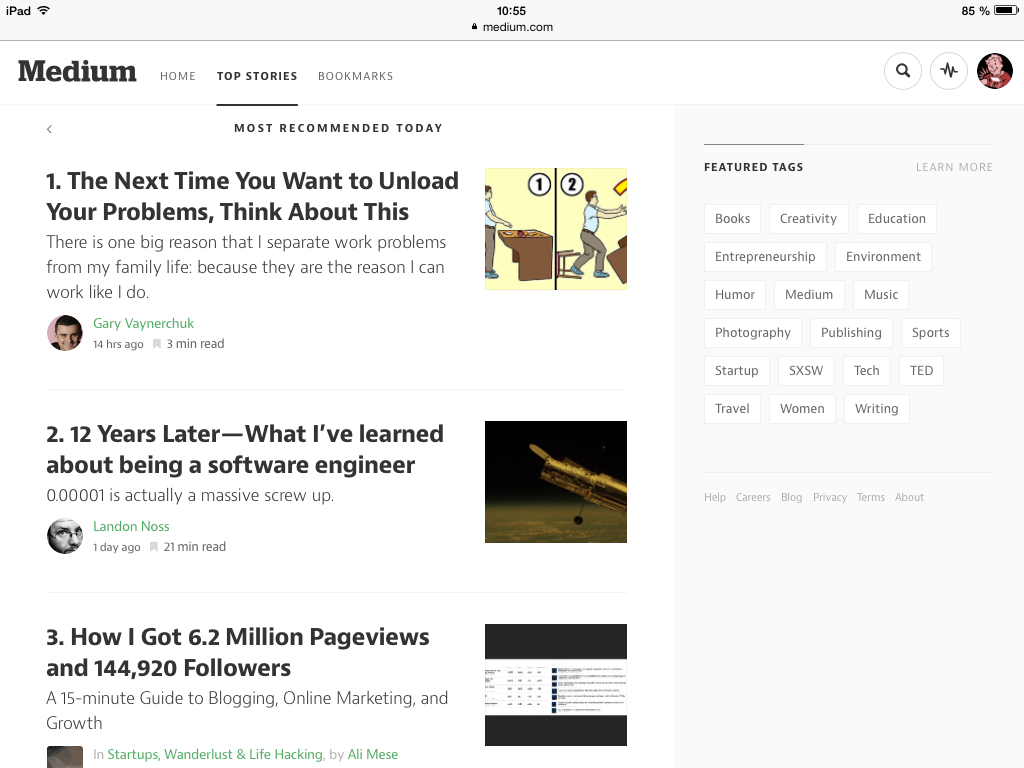Open the user profile avatar menu
Screen dimensions: 1024x768
(x=995, y=71)
